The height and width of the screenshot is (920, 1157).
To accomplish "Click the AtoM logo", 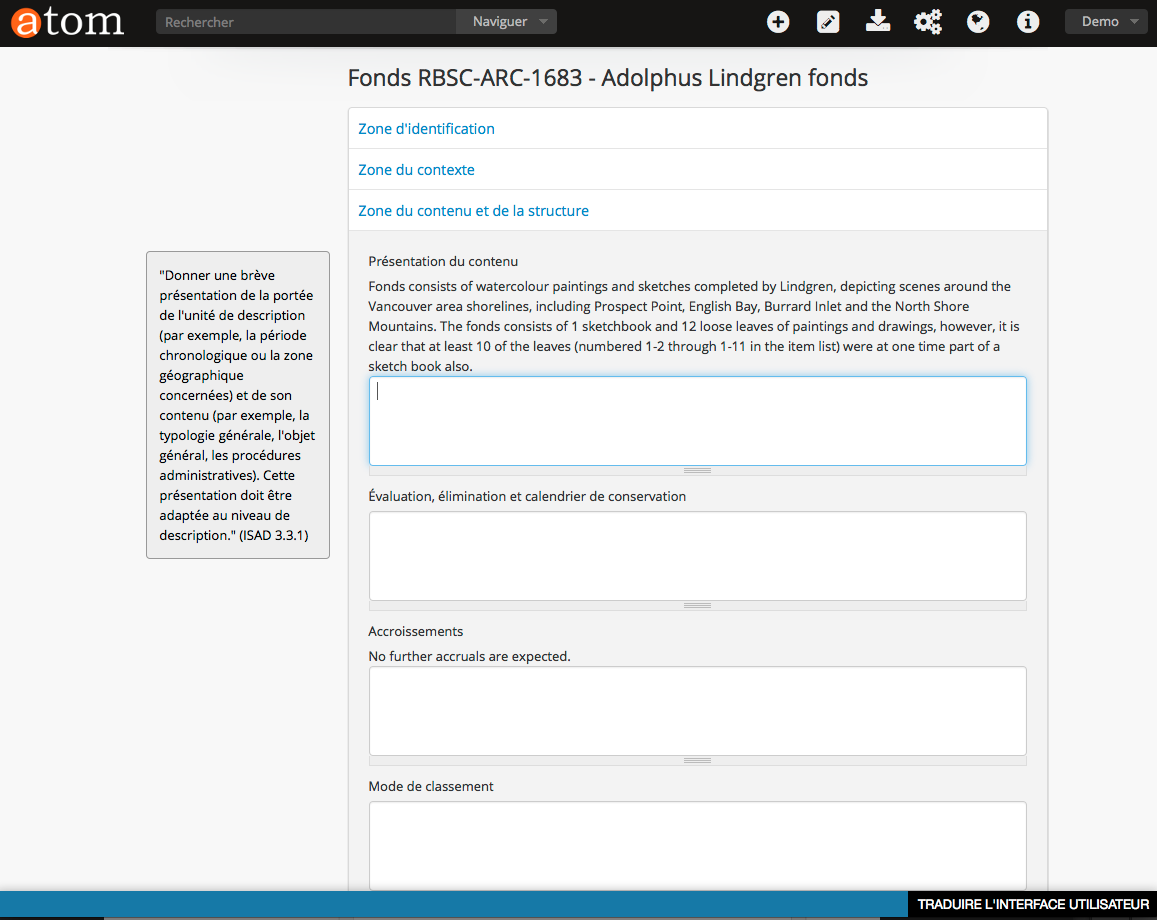I will pyautogui.click(x=68, y=22).
